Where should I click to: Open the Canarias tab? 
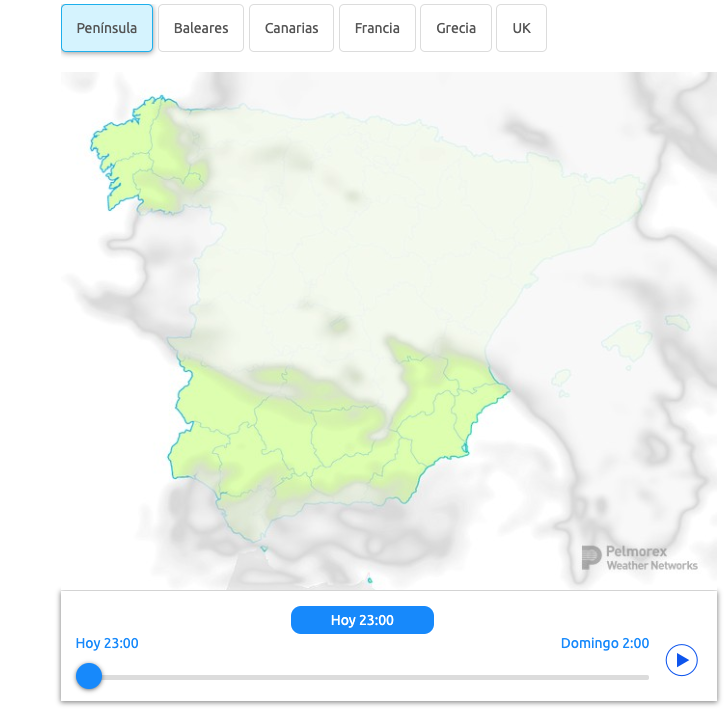click(291, 28)
